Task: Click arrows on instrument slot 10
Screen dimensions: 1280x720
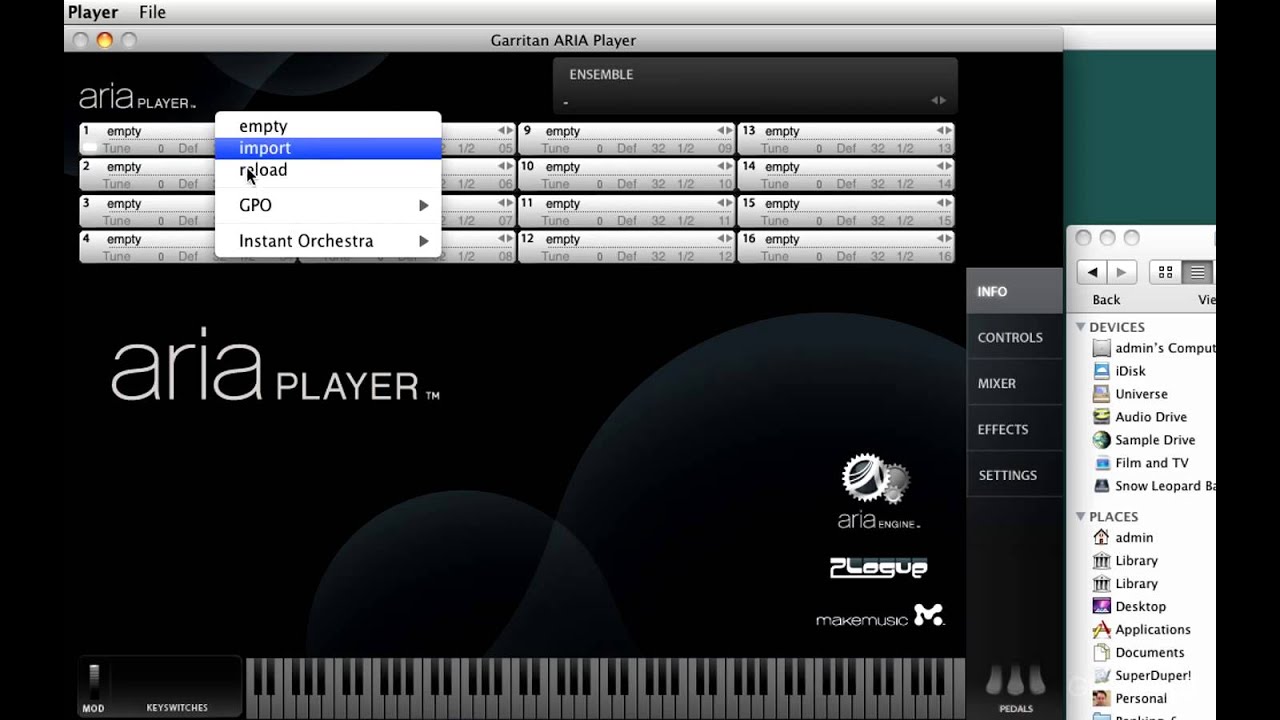Action: pos(724,167)
